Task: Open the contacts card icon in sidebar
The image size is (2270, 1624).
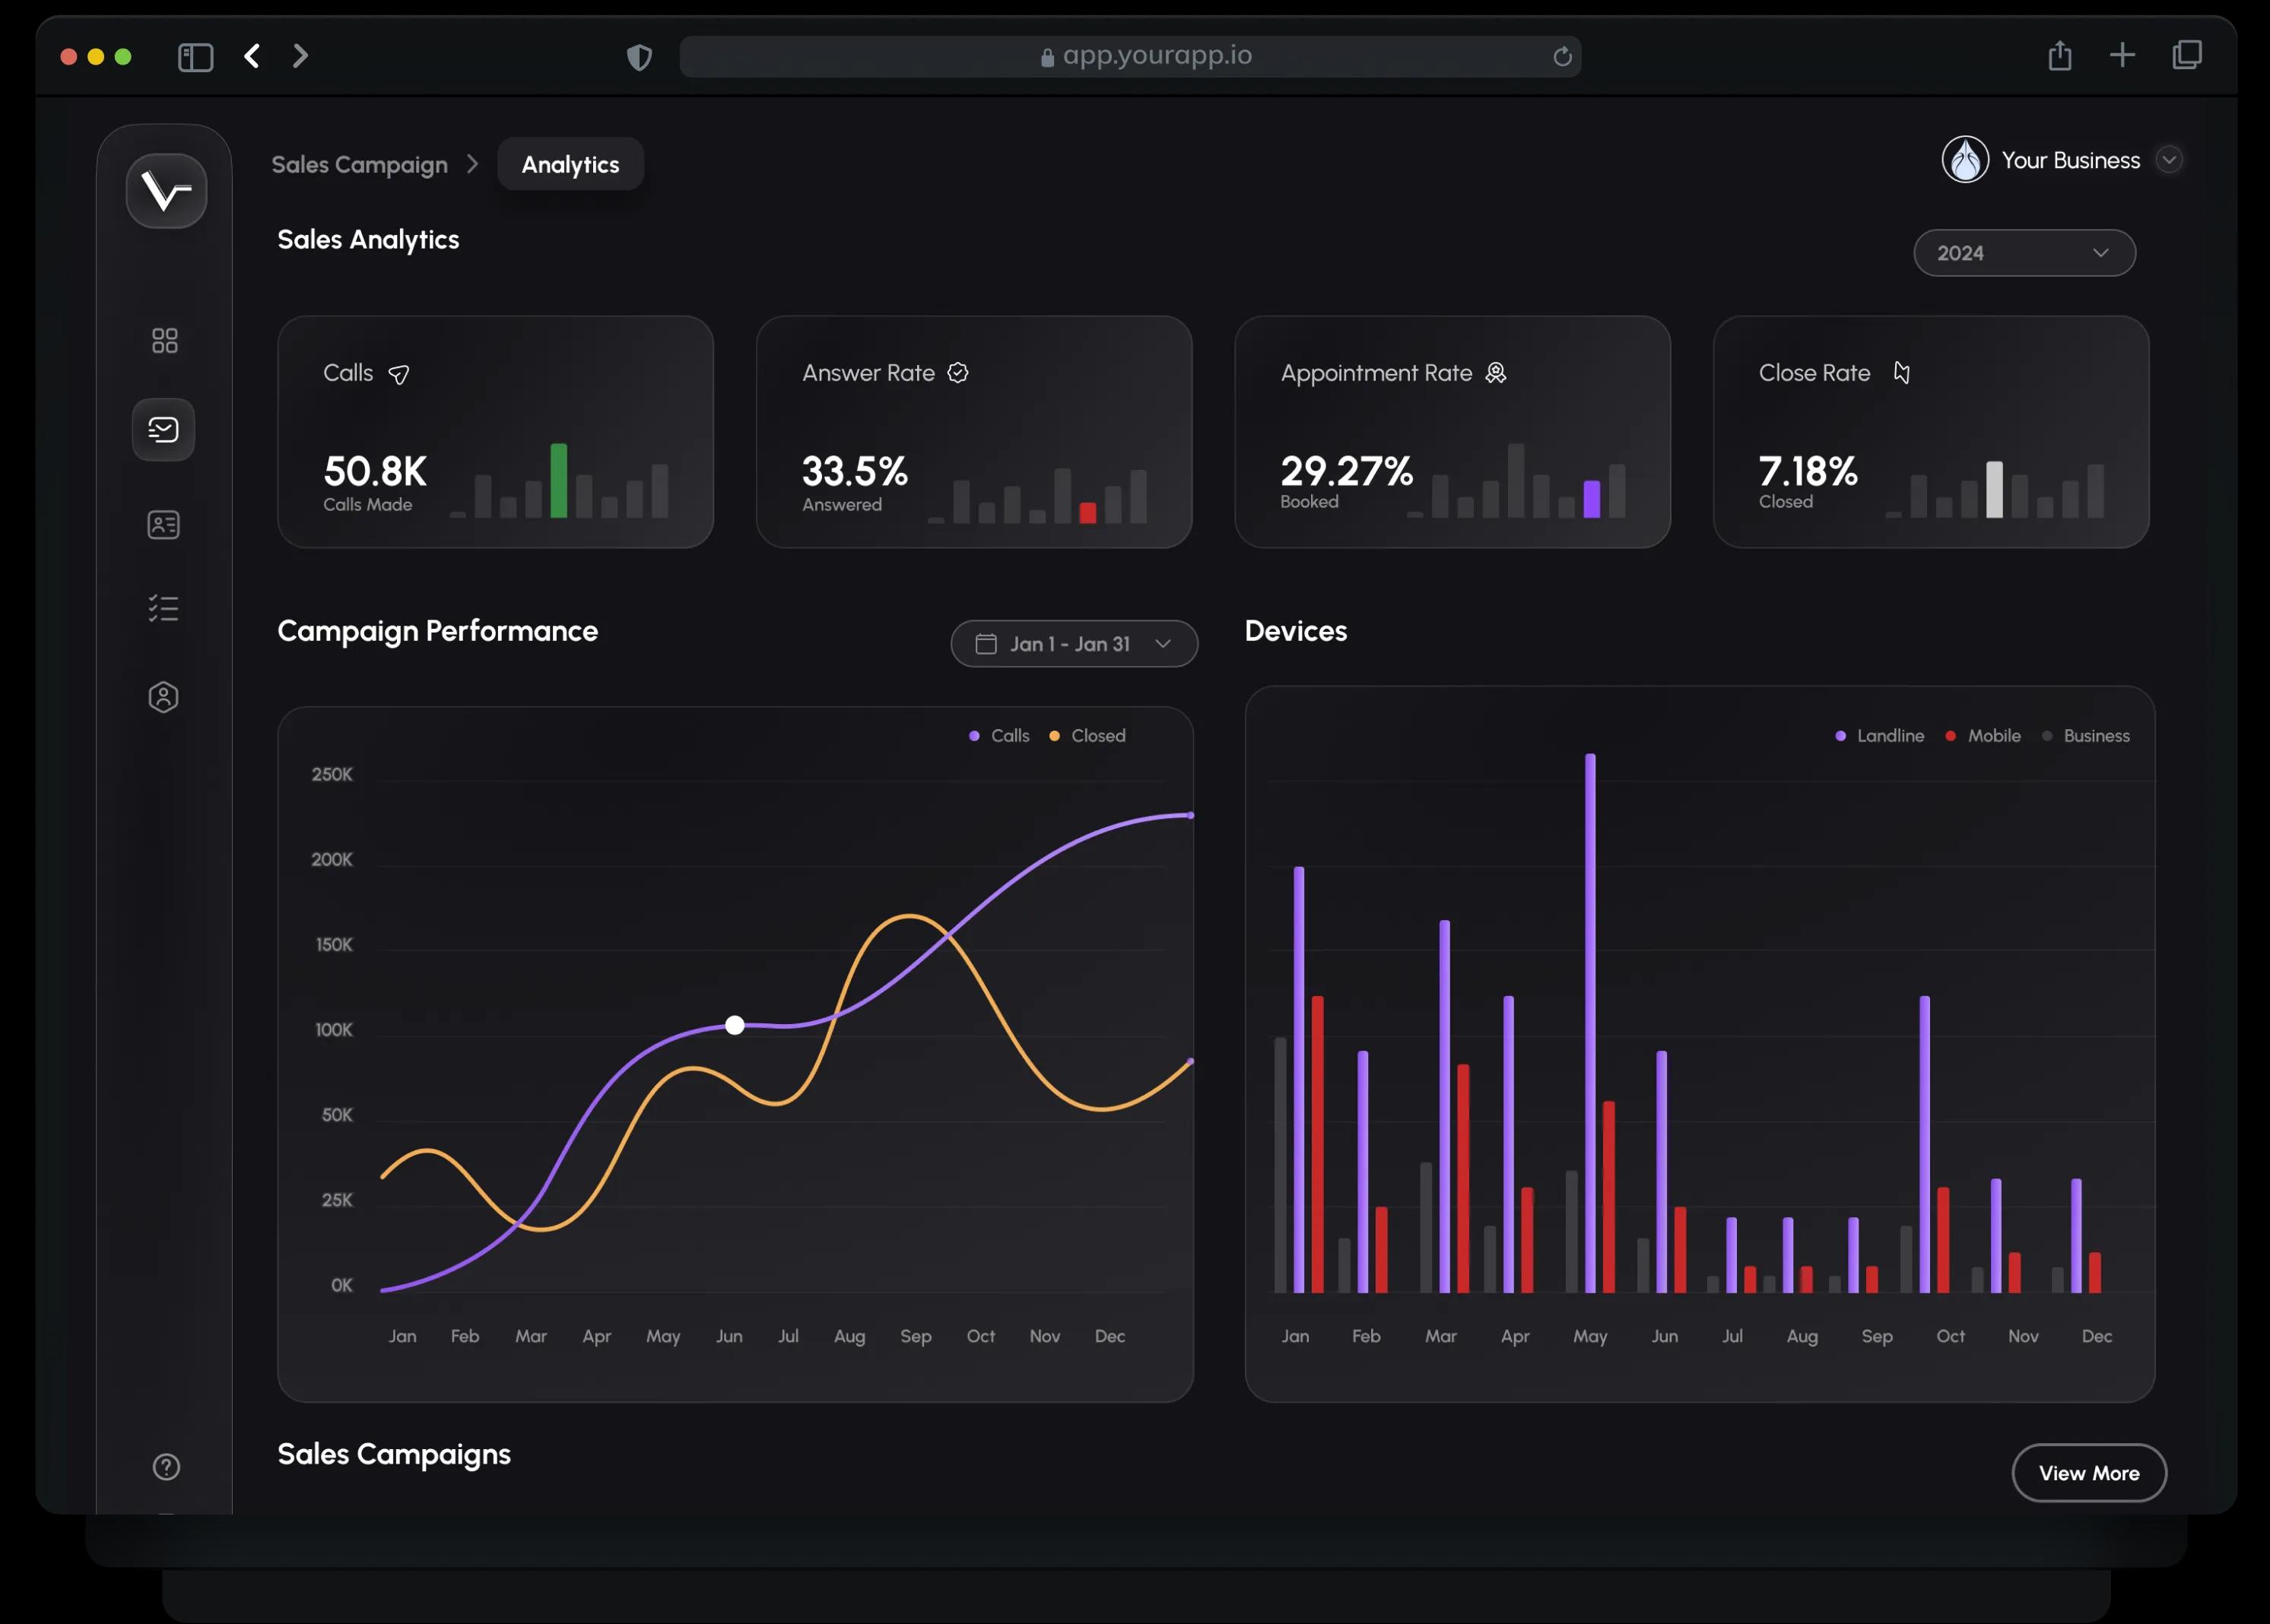Action: pos(164,525)
